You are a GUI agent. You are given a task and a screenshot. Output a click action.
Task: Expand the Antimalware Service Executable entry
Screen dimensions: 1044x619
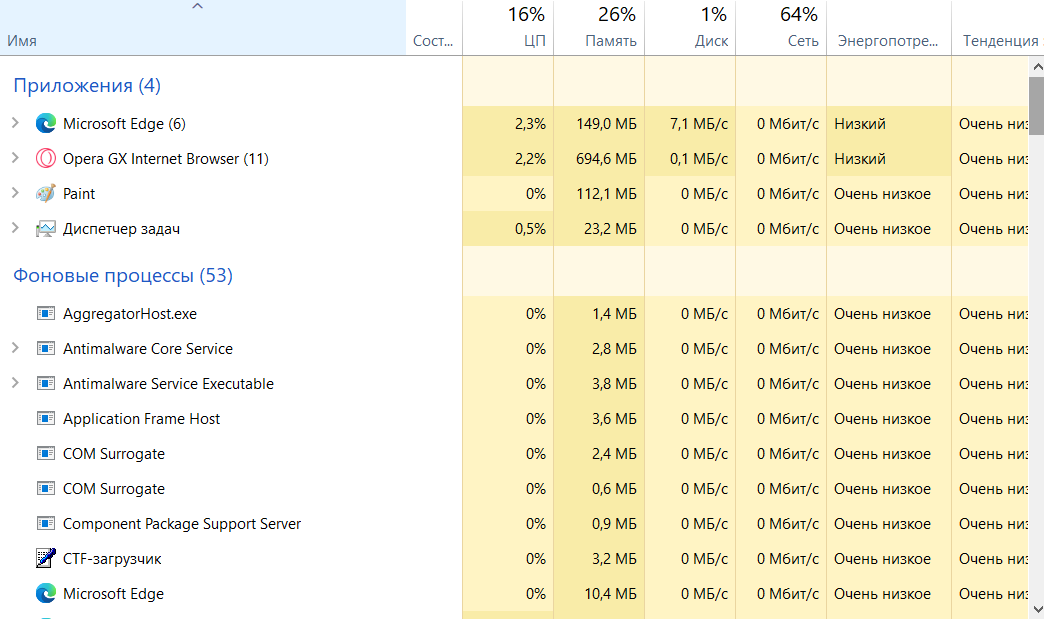[15, 384]
